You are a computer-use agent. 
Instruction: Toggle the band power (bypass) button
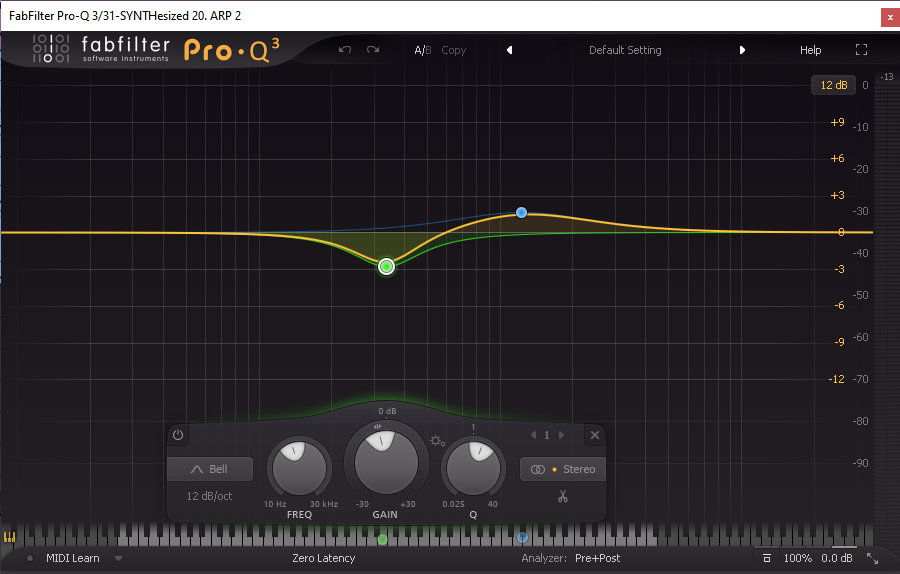(178, 435)
